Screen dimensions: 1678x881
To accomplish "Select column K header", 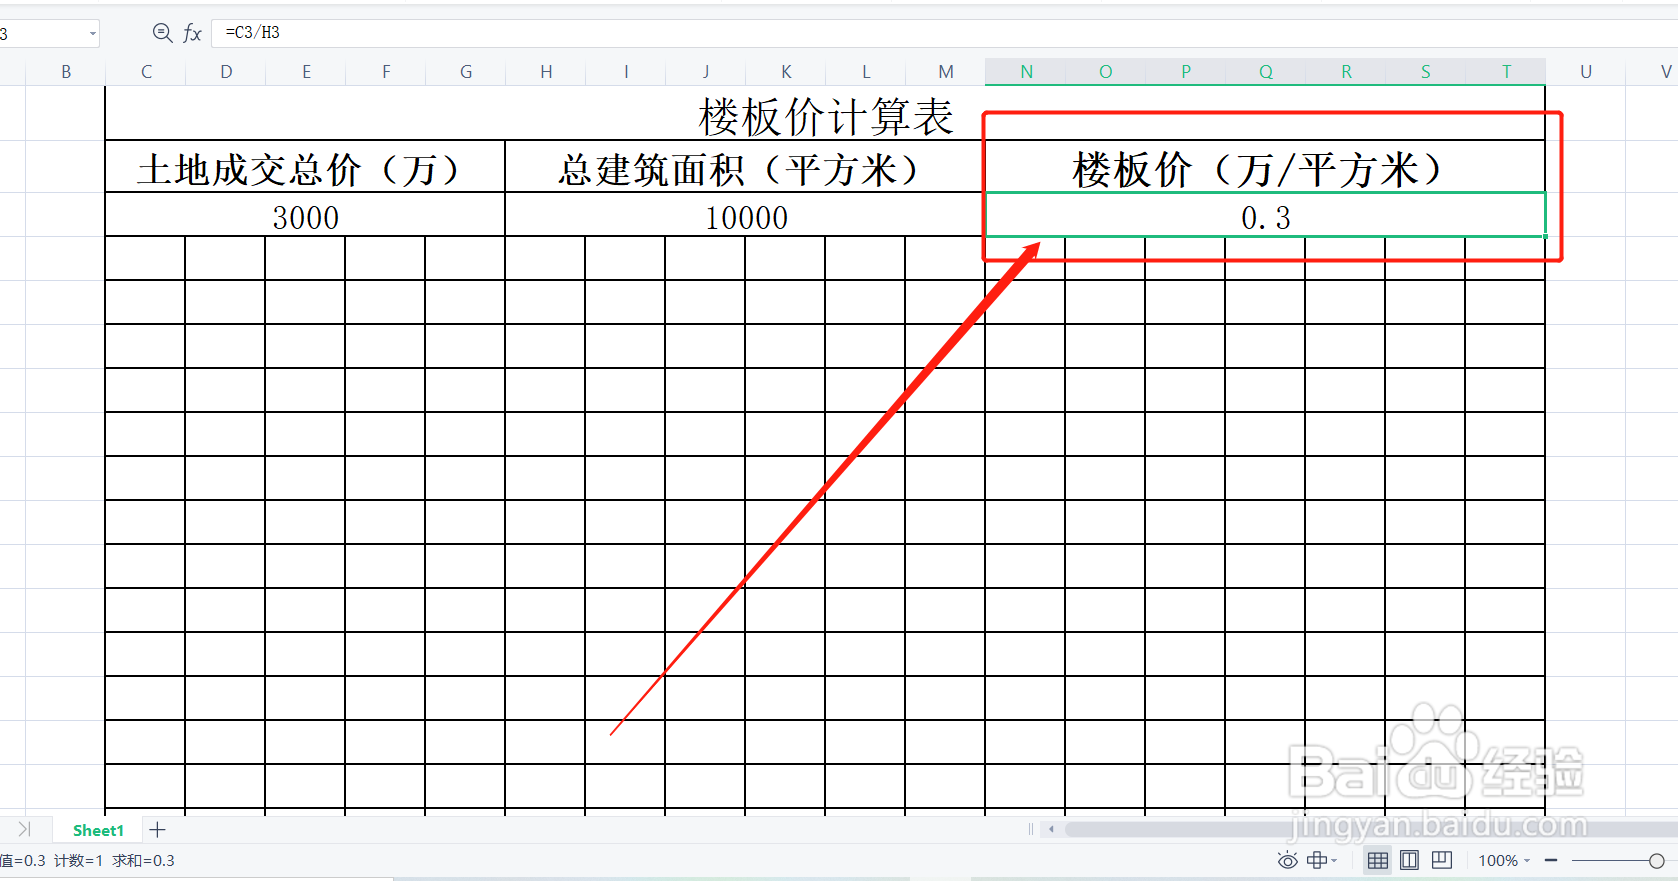I will pyautogui.click(x=786, y=72).
